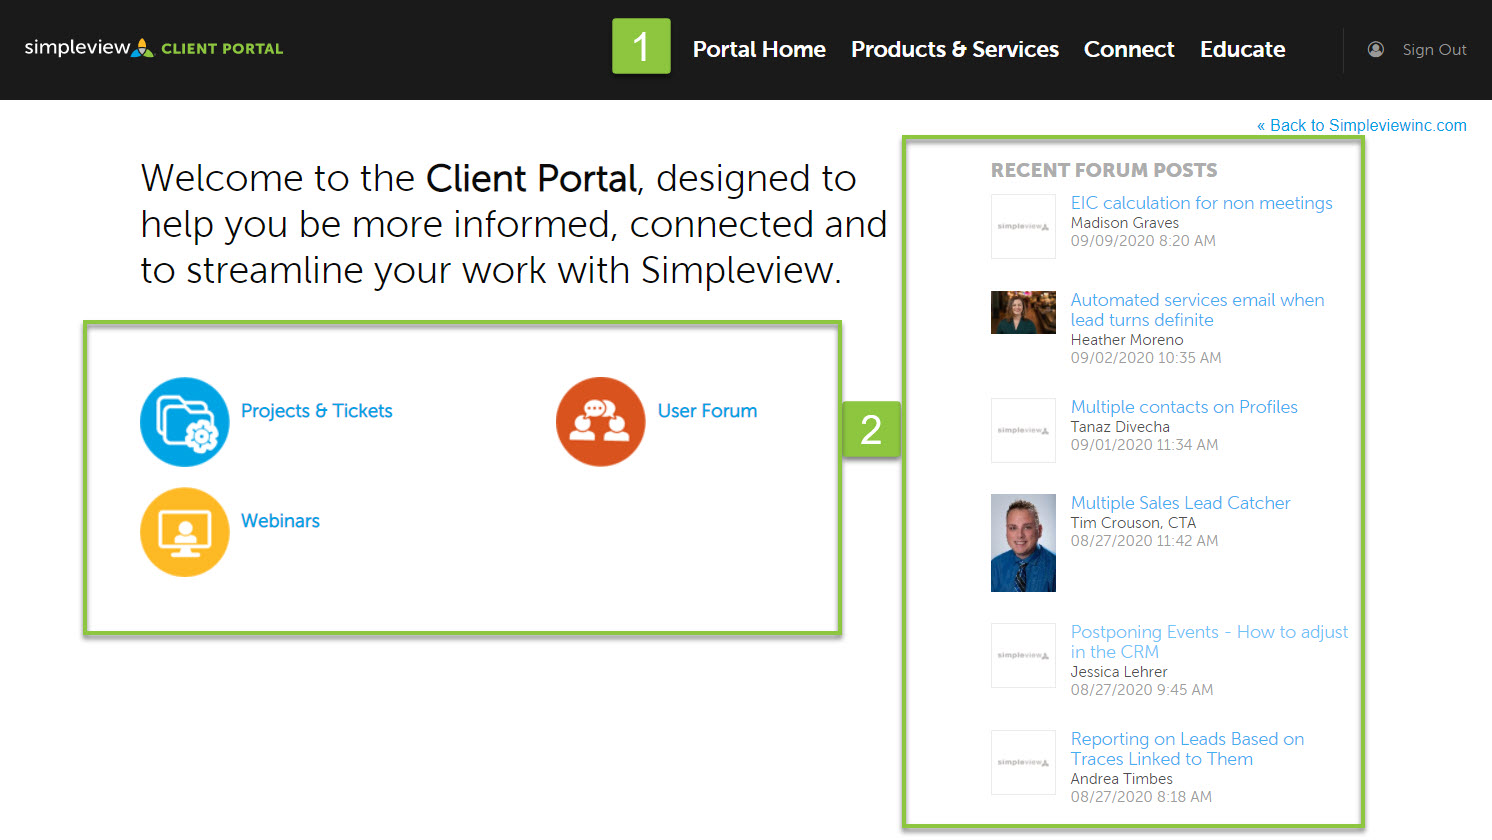Sign out of the portal
The height and width of the screenshot is (840, 1492).
pyautogui.click(x=1434, y=50)
